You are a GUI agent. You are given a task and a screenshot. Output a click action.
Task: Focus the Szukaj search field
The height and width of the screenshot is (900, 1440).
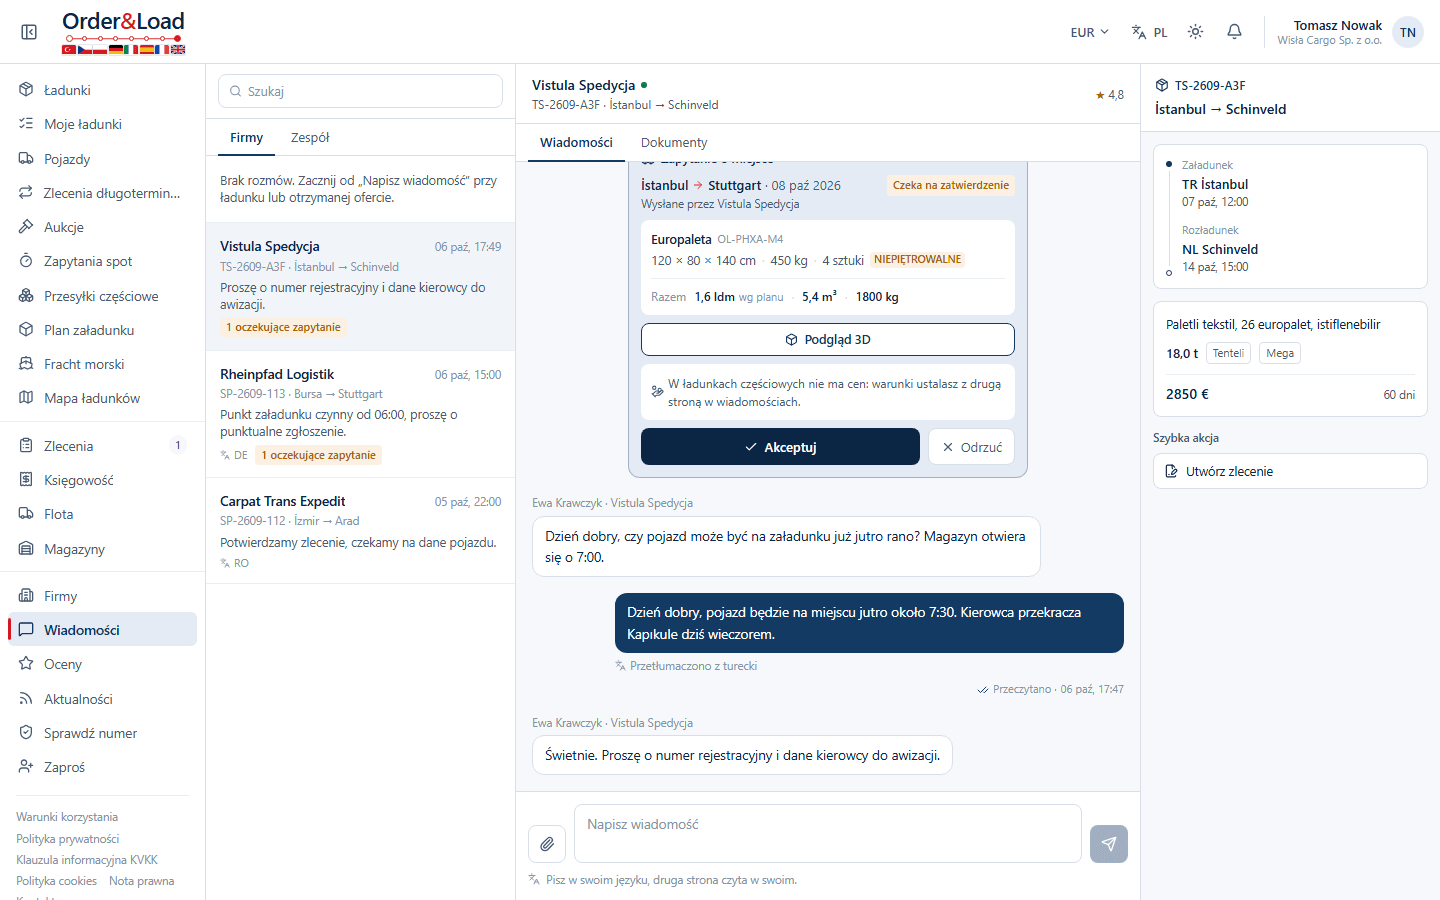[360, 91]
